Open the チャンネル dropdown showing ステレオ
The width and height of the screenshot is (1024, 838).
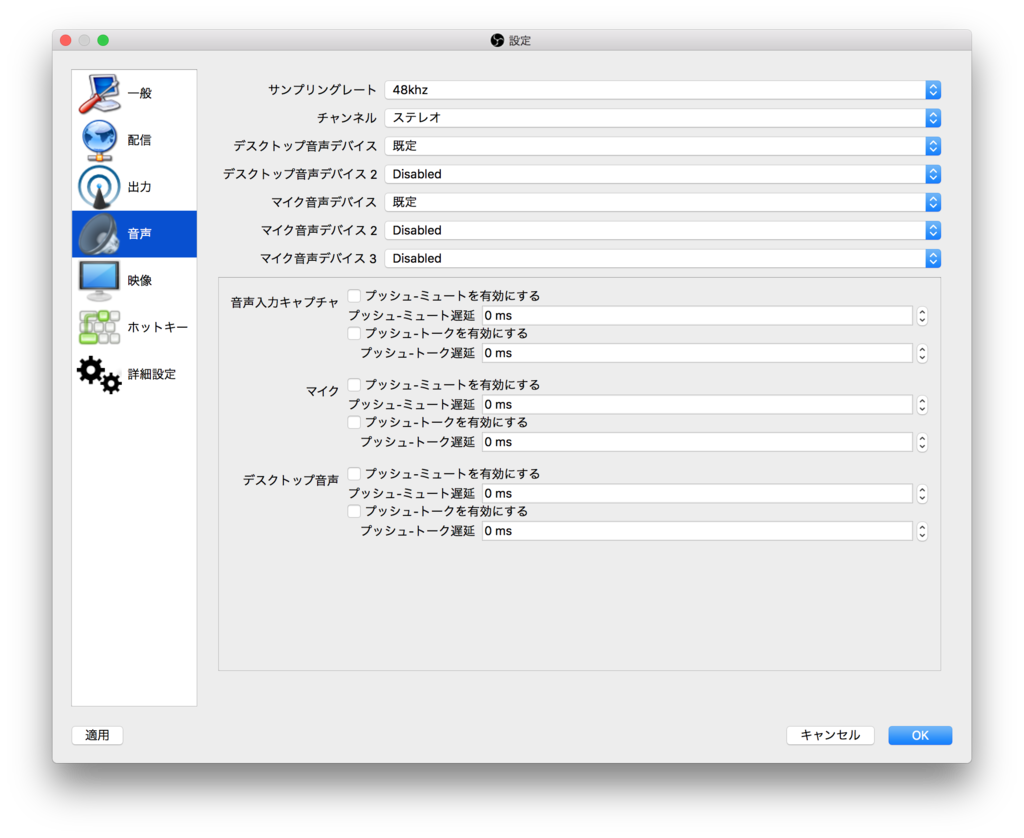tap(689, 118)
